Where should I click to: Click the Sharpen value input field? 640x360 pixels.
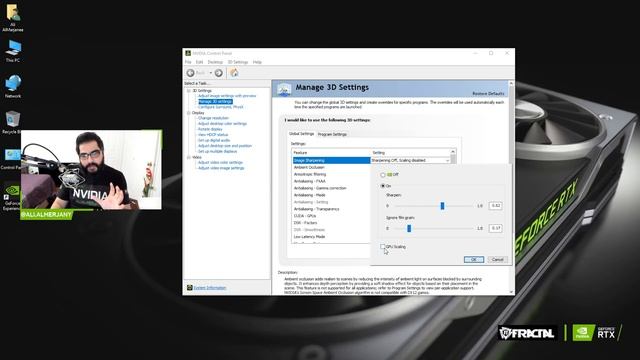496,206
